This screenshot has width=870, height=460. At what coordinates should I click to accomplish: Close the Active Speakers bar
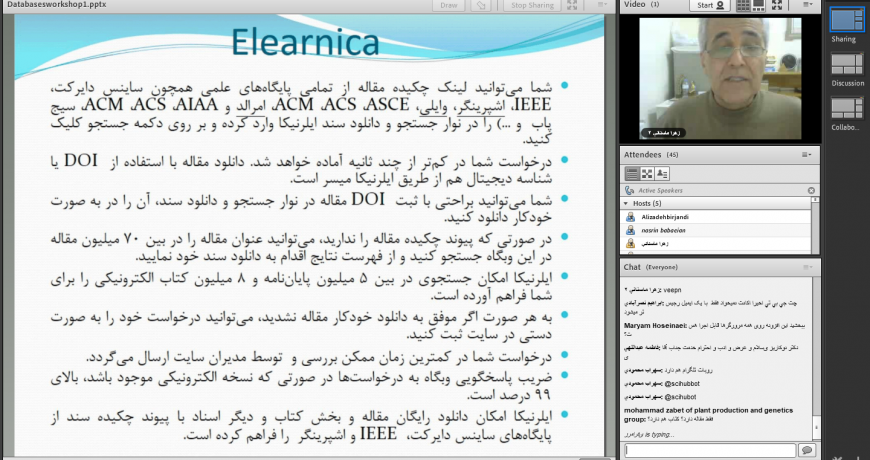(x=811, y=190)
